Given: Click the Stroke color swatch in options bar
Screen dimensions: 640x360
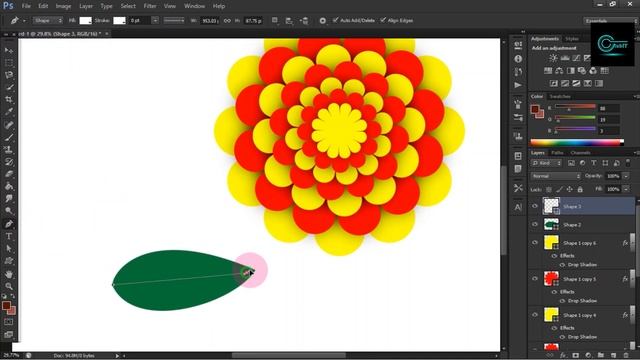Looking at the screenshot, I should pos(119,20).
